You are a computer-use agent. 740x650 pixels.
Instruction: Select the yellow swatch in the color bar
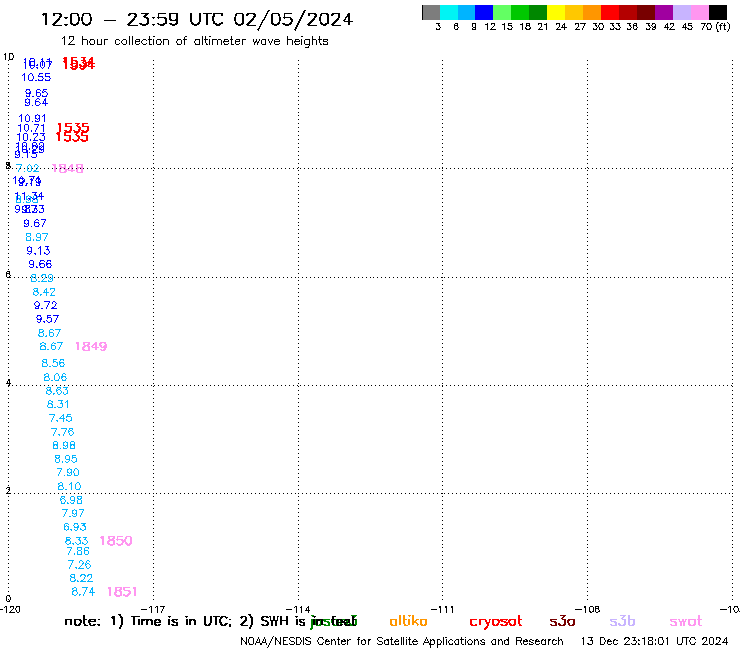[x=556, y=12]
